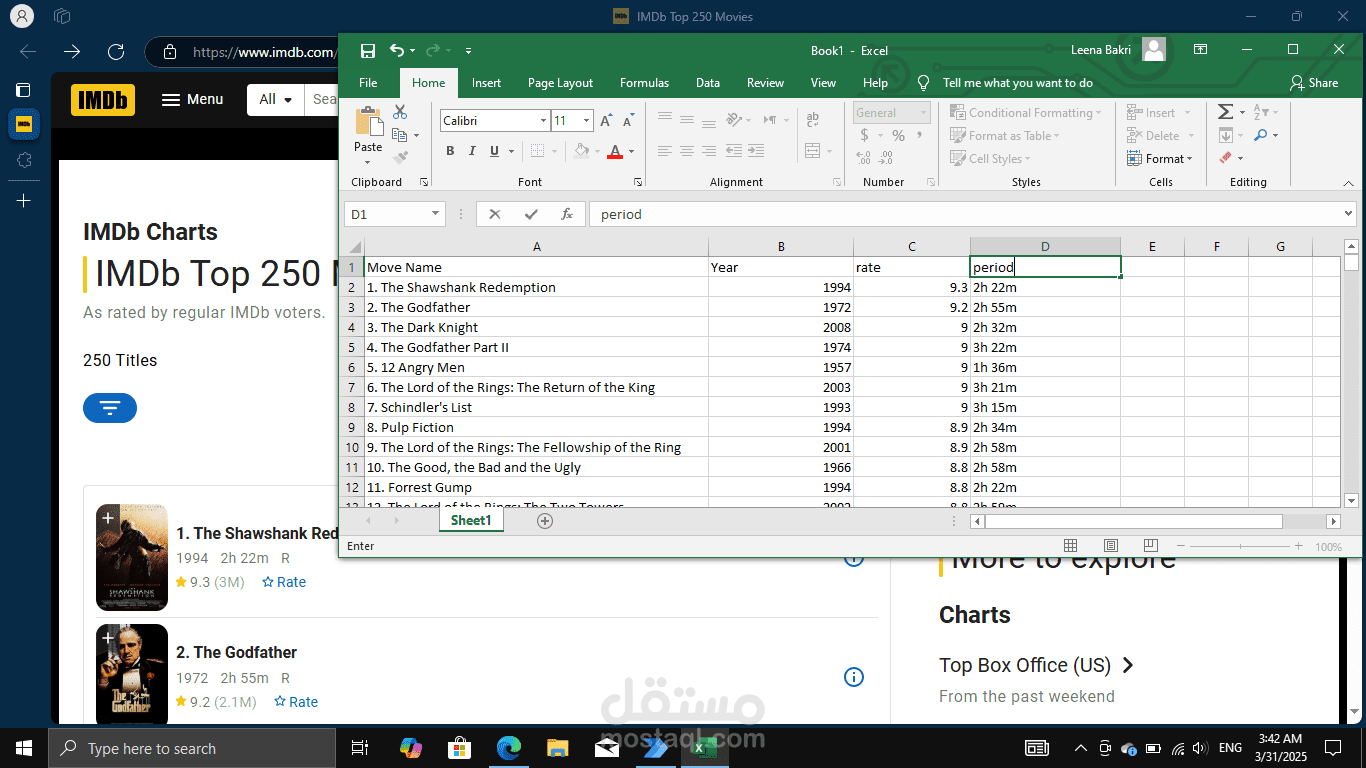This screenshot has height=768, width=1366.
Task: Toggle Page Layout view in status bar
Action: click(1110, 544)
